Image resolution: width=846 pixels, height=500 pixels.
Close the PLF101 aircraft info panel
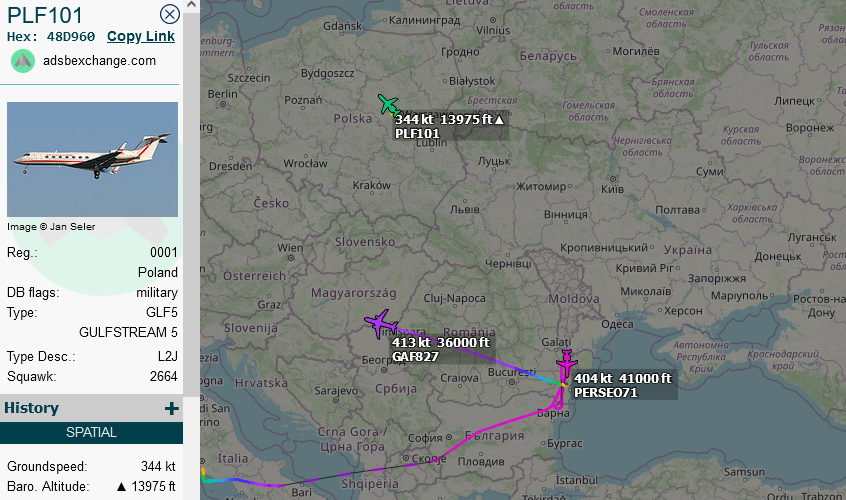point(170,14)
